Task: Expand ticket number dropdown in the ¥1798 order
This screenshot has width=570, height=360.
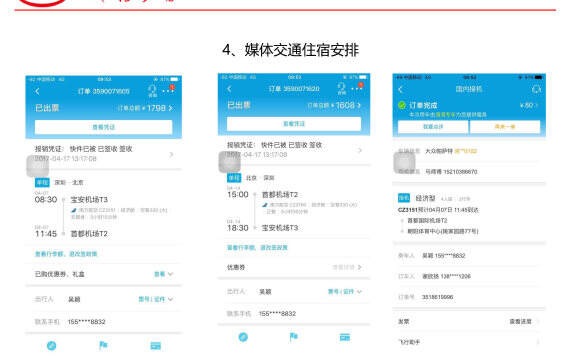Action: click(156, 299)
